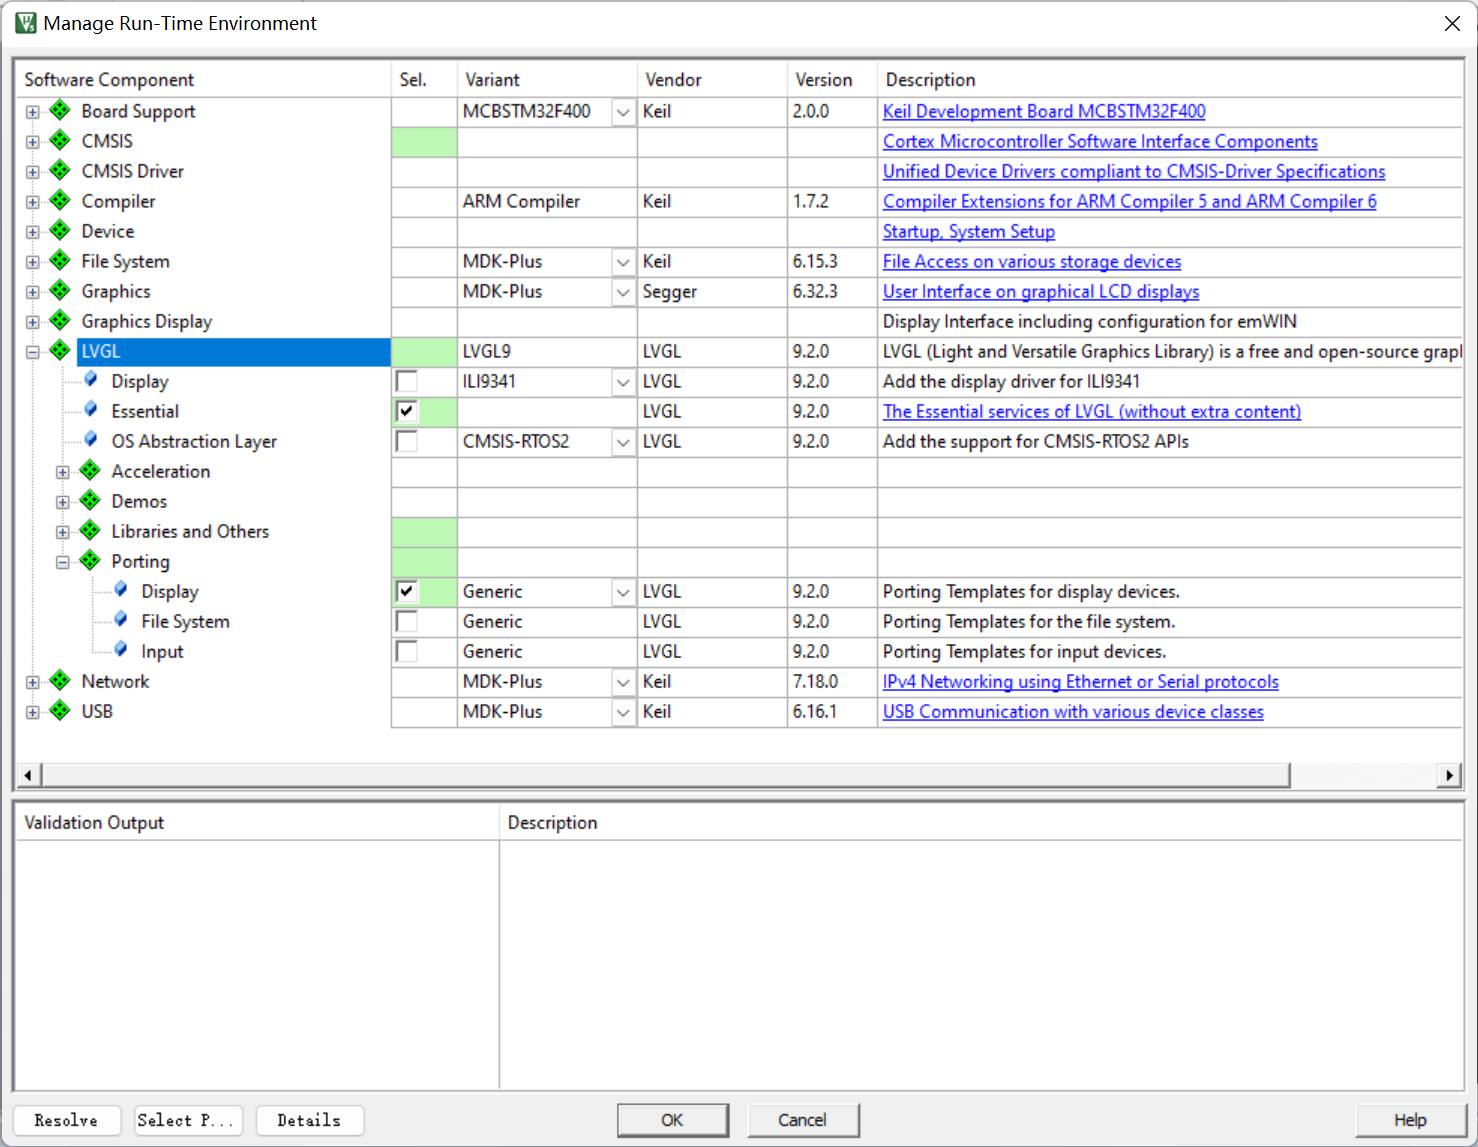This screenshot has width=1478, height=1147.
Task: Close the Manage Run-Time Environment dialog
Action: click(x=1452, y=23)
